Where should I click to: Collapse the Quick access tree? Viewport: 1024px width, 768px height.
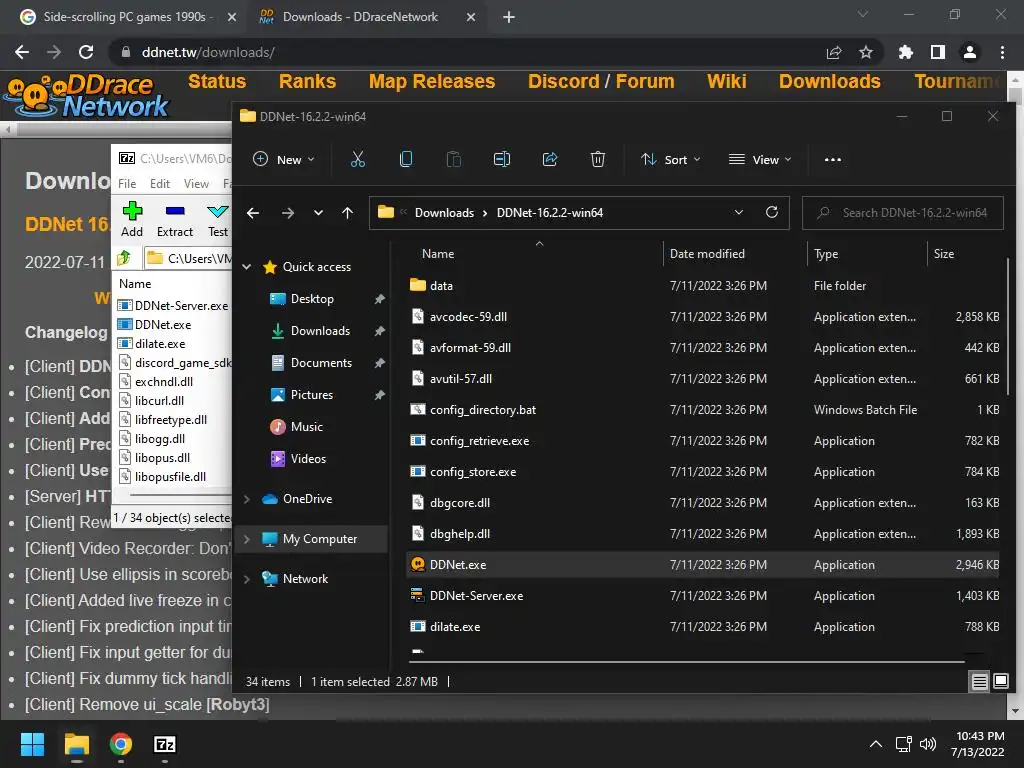click(247, 266)
